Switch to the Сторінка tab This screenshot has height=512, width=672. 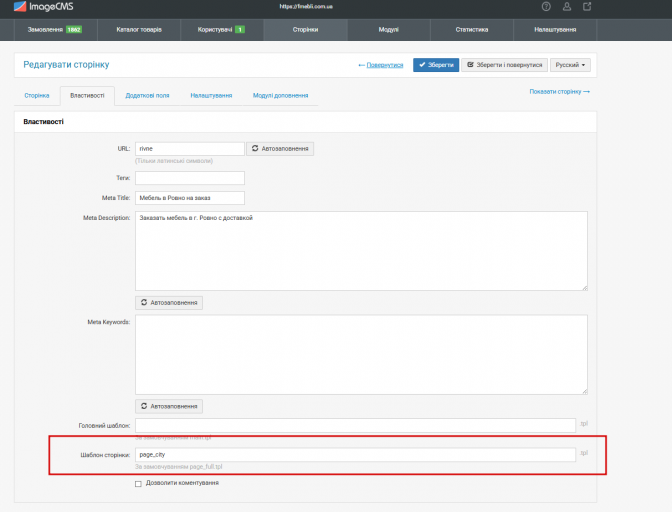[x=37, y=96]
